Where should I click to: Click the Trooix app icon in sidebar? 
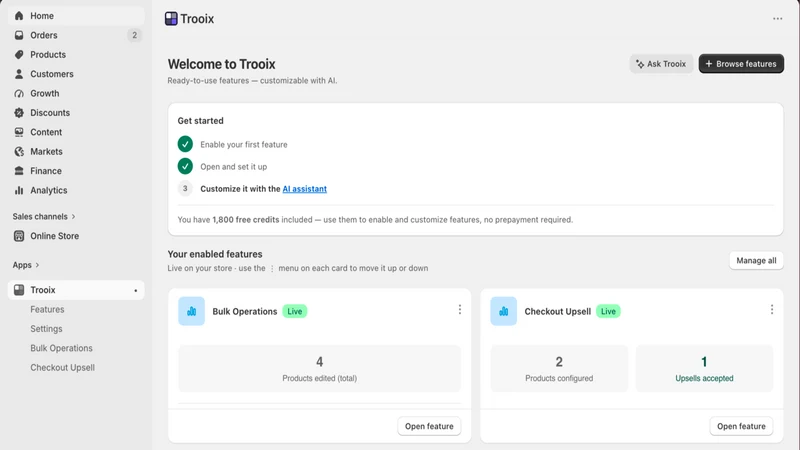(19, 290)
